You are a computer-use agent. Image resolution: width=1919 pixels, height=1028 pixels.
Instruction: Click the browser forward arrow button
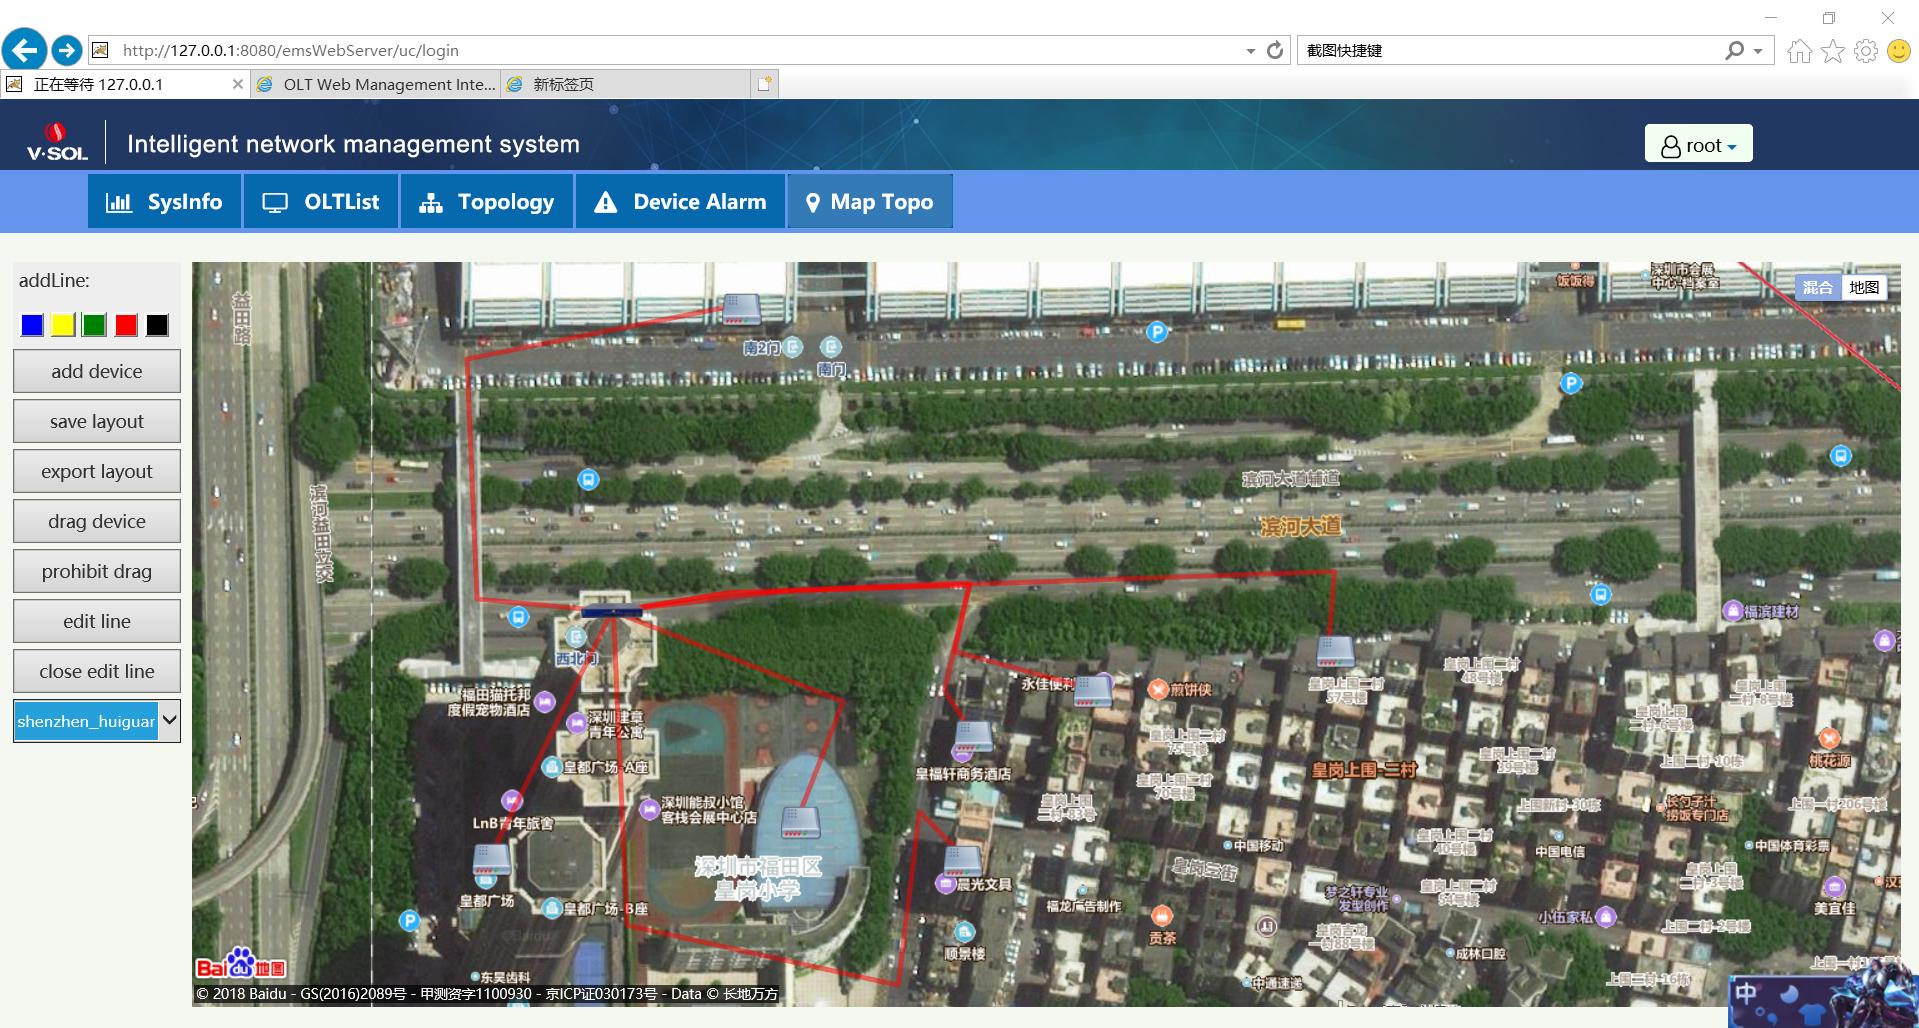point(67,50)
